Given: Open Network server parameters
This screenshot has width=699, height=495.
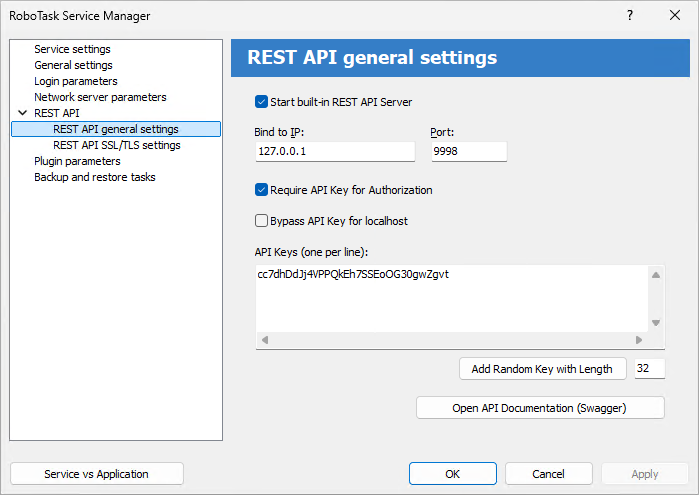Looking at the screenshot, I should point(100,97).
